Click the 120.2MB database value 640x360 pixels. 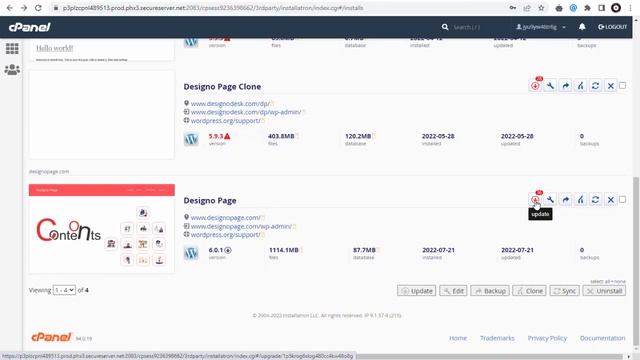pyautogui.click(x=358, y=136)
